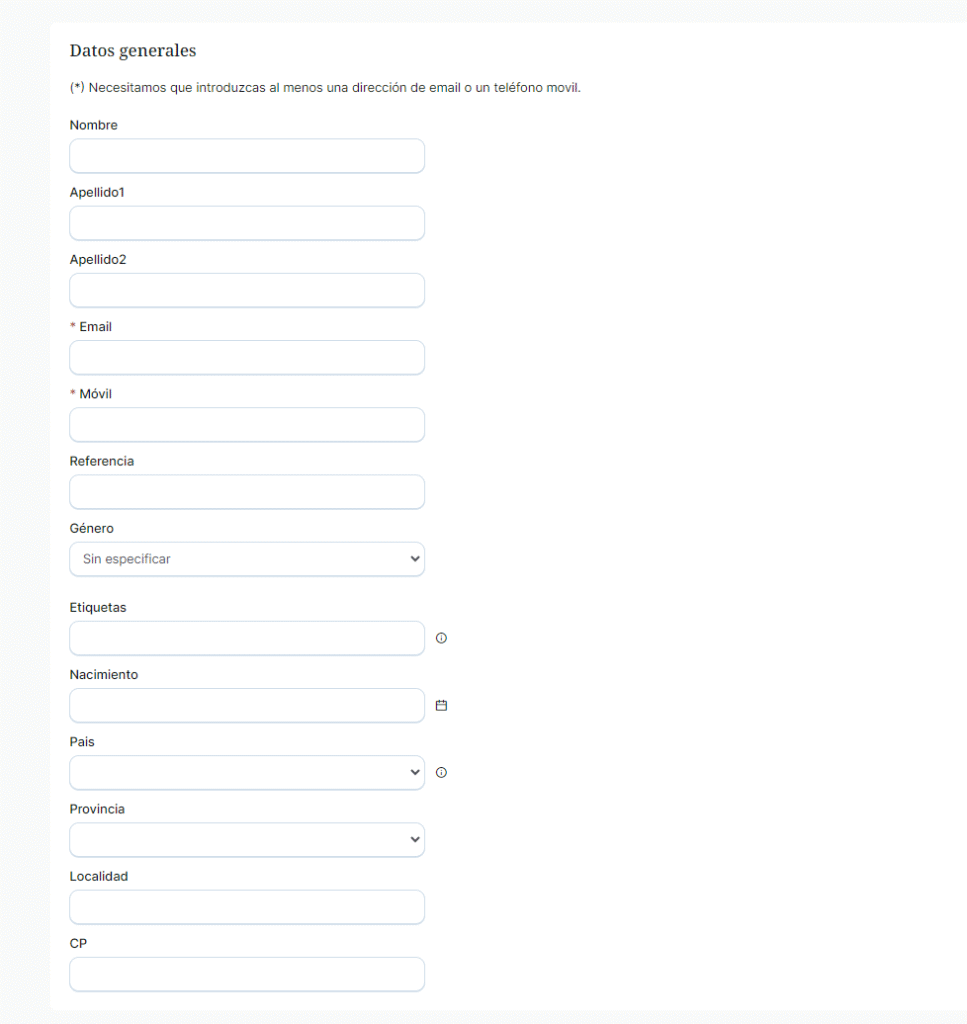This screenshot has width=967, height=1024.
Task: Click the Localidad input field
Action: (247, 906)
